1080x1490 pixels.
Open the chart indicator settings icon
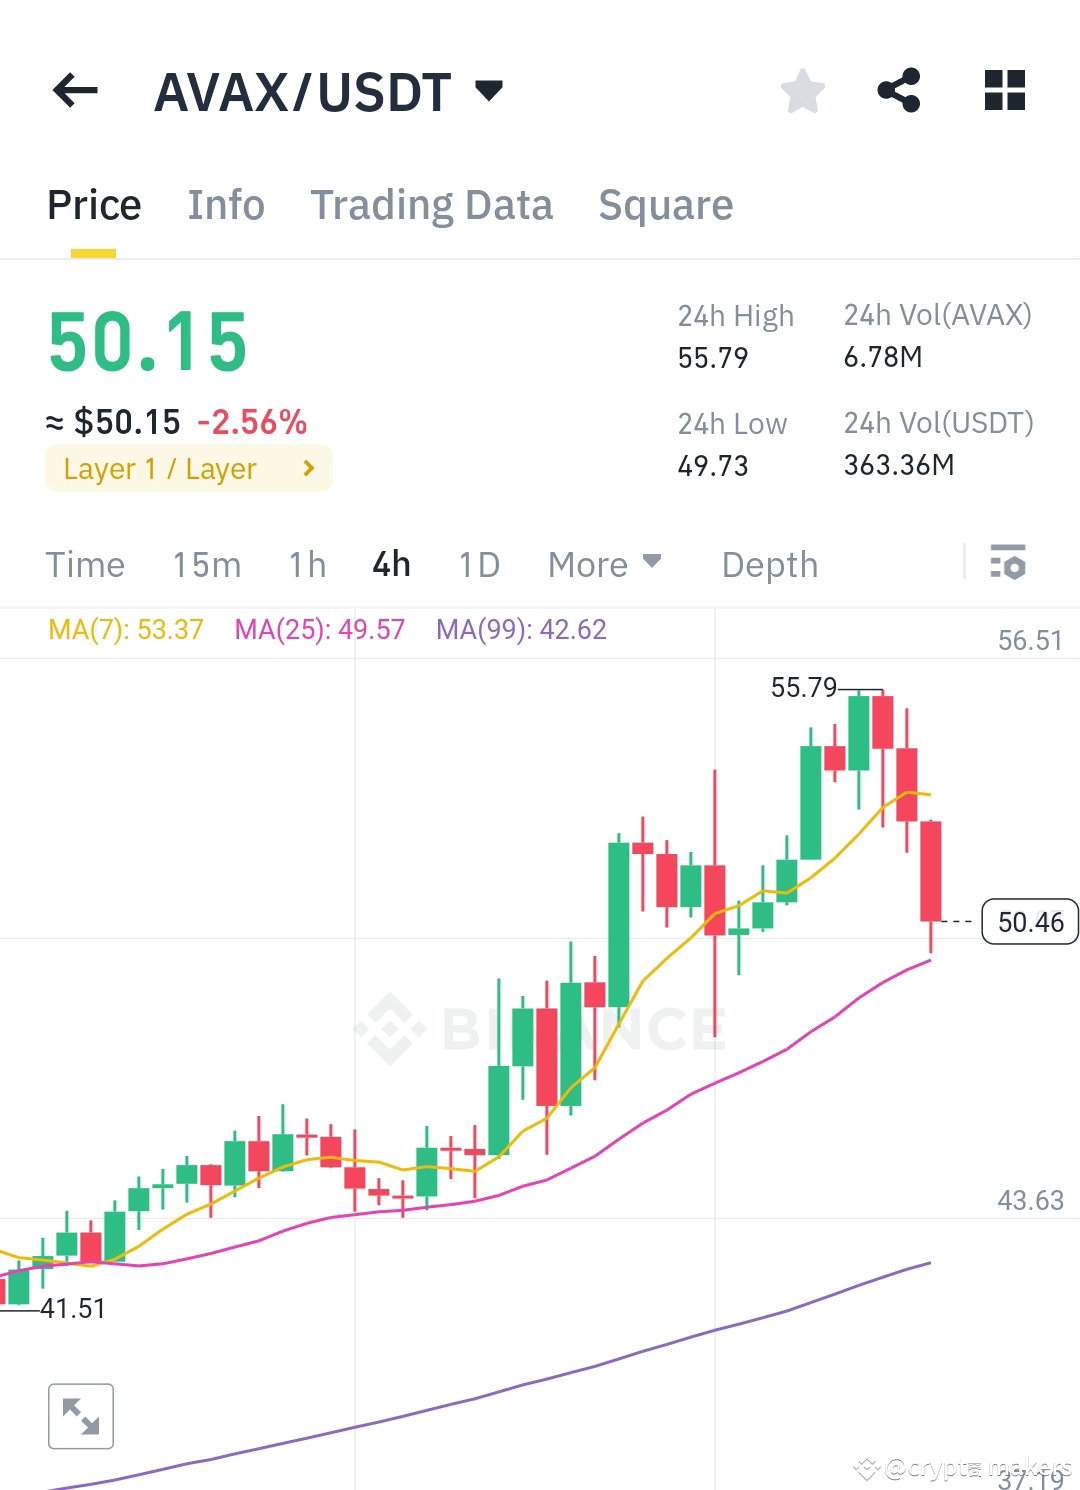point(1010,564)
